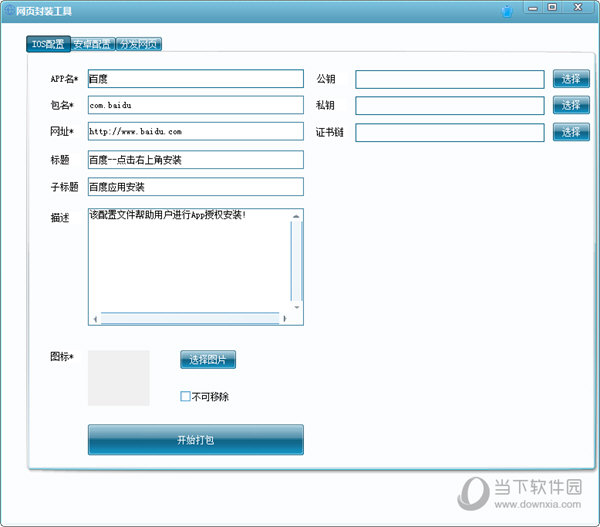Open the 分发网页 tab
The image size is (600, 527).
pyautogui.click(x=139, y=44)
